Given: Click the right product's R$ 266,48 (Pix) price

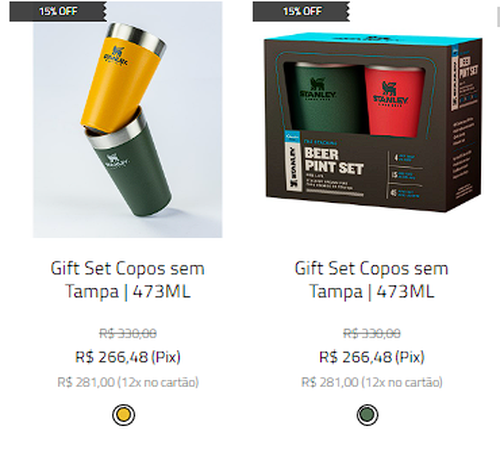Looking at the screenshot, I should pos(372,357).
